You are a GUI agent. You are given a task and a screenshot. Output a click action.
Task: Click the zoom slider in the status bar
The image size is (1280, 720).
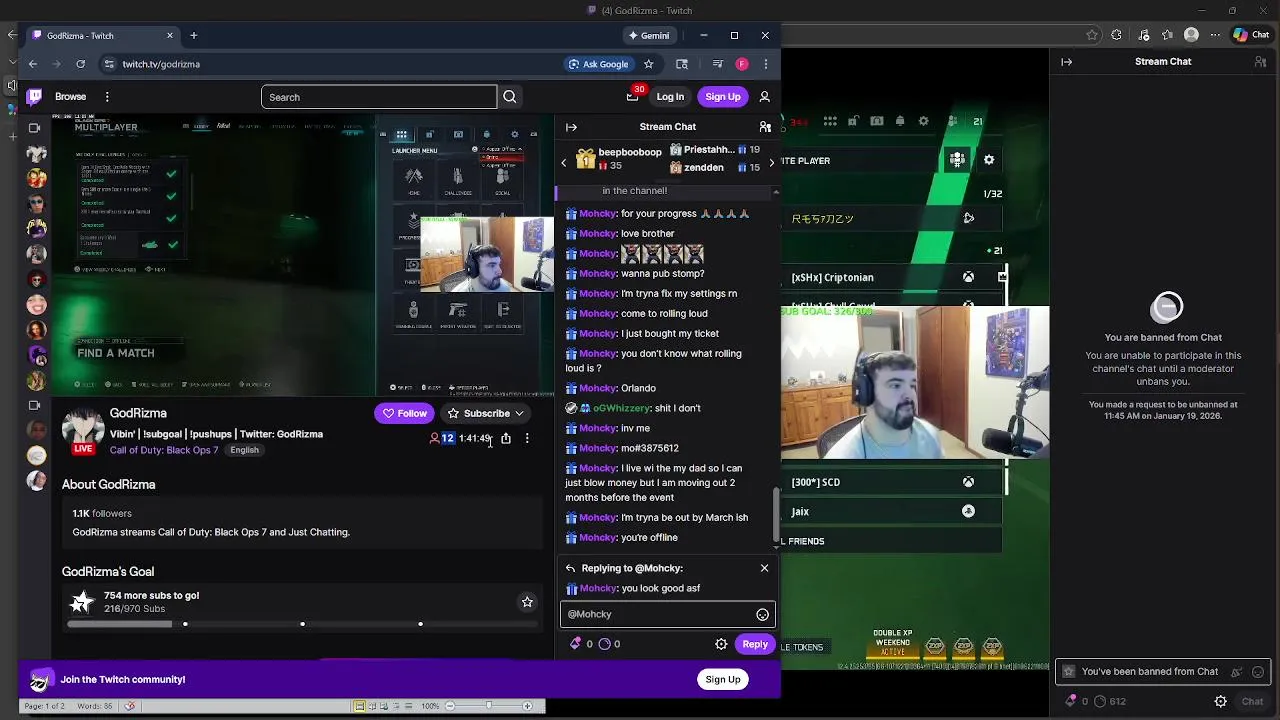click(488, 706)
